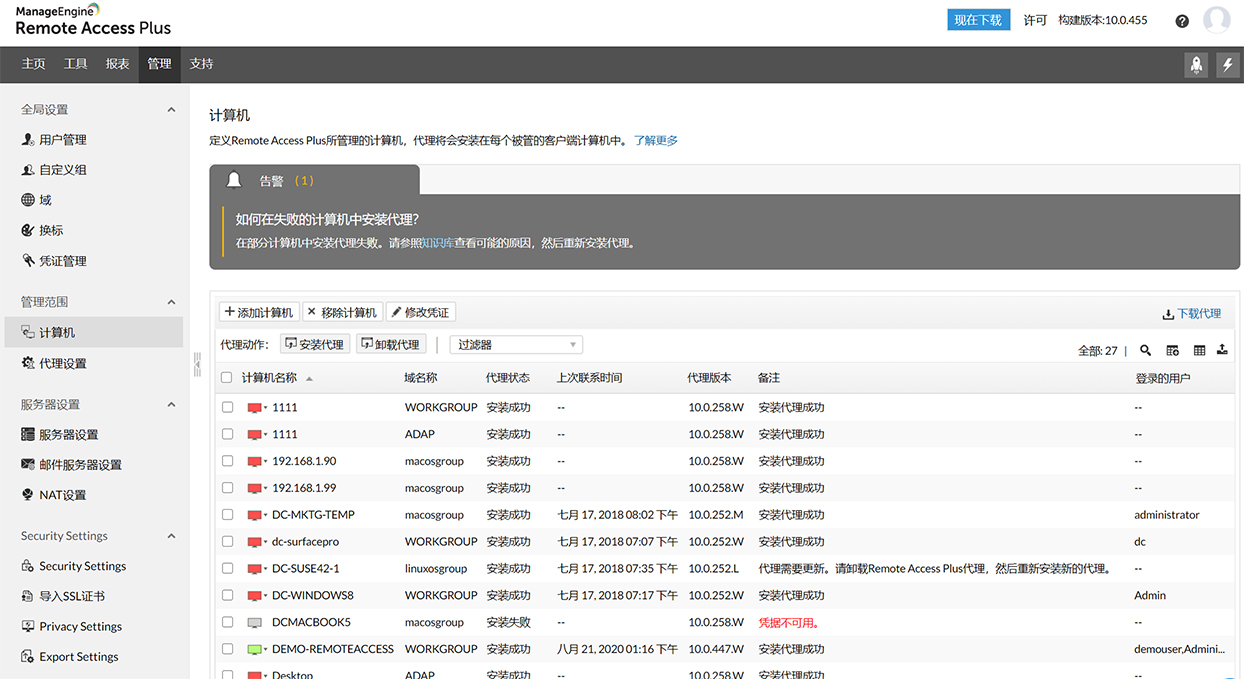Click the lightning bolt quick actions icon

(1228, 65)
